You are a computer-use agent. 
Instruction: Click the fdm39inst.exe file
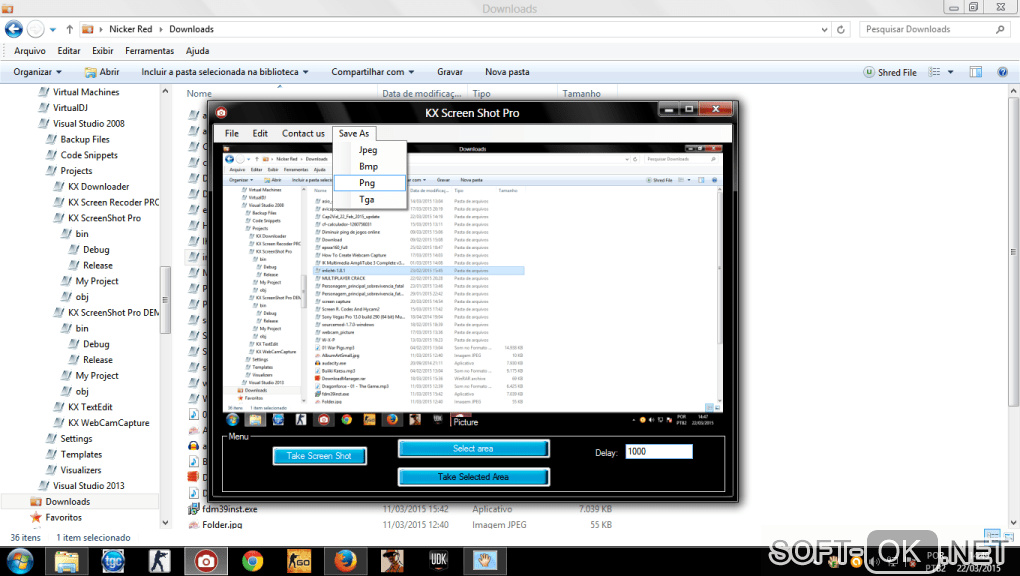[x=222, y=509]
